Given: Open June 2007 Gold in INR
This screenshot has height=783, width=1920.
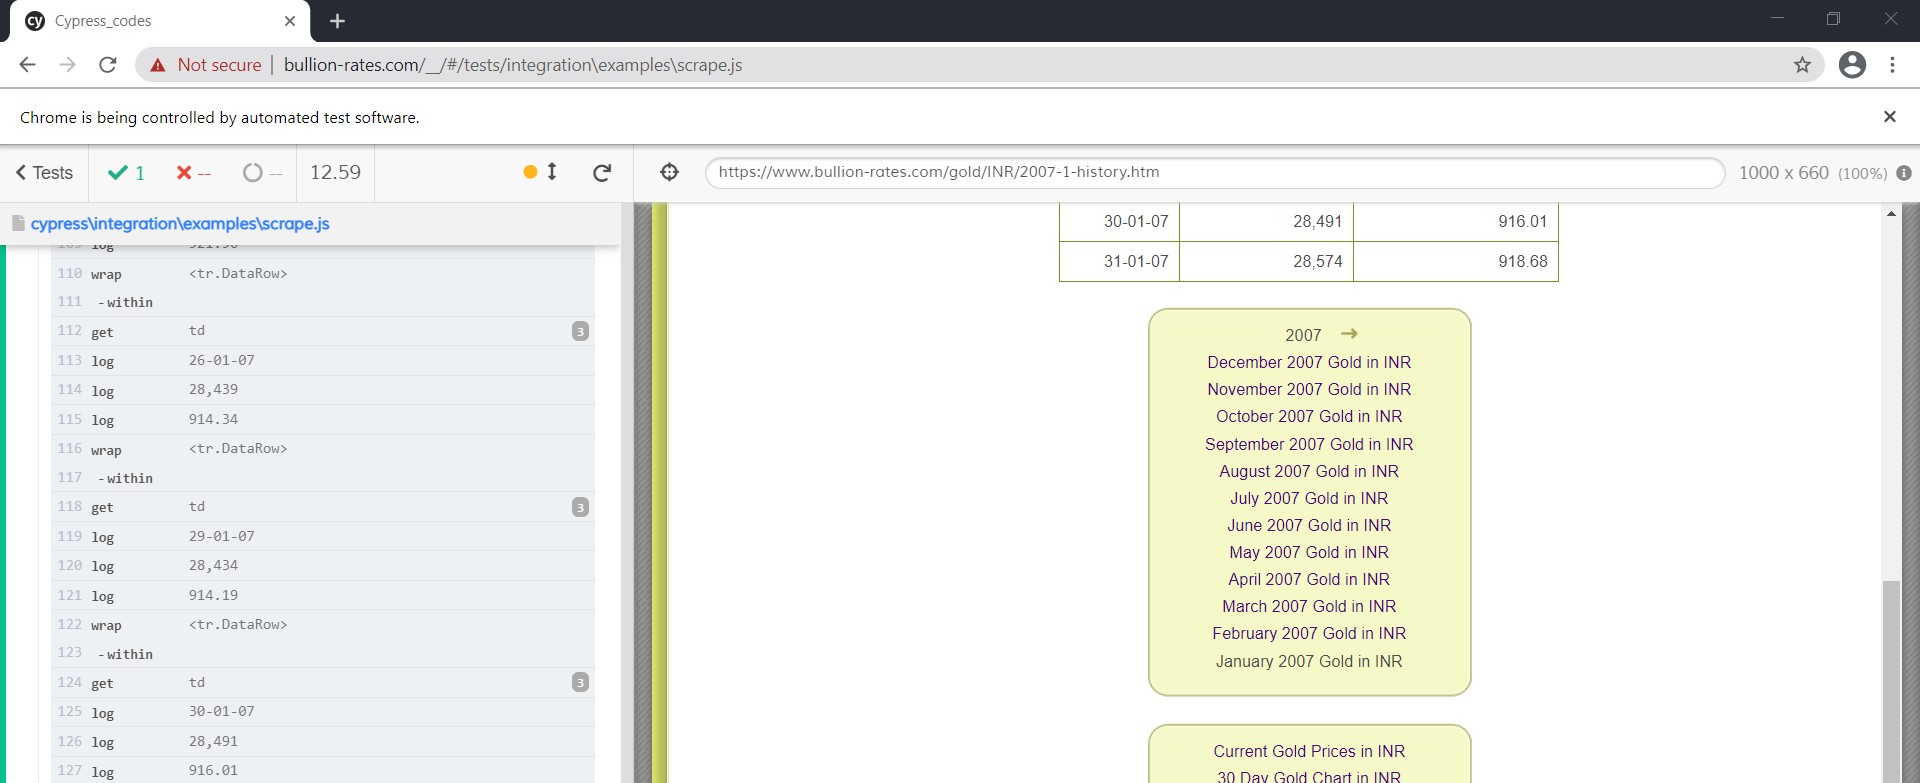Looking at the screenshot, I should pos(1309,525).
